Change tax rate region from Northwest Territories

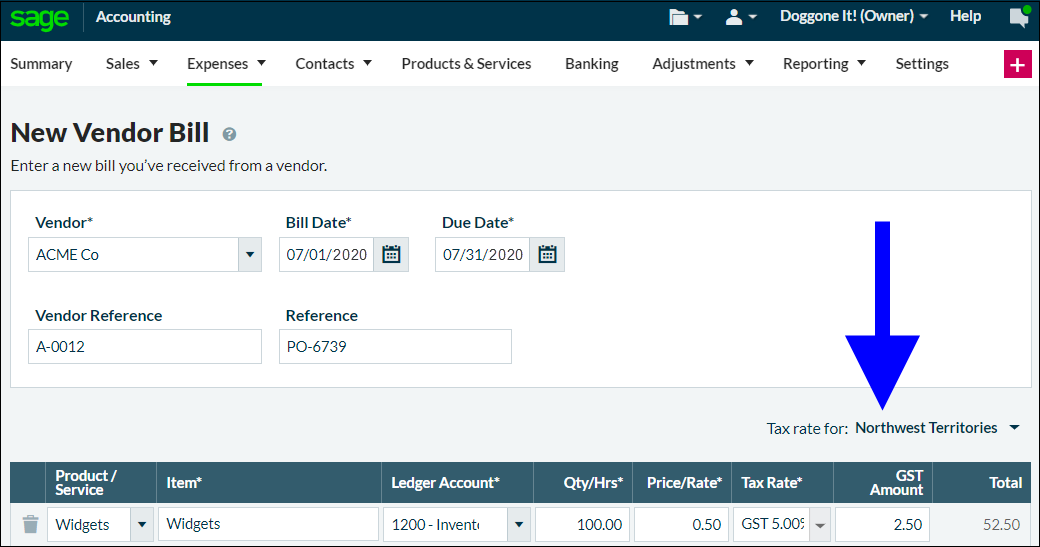pyautogui.click(x=937, y=428)
